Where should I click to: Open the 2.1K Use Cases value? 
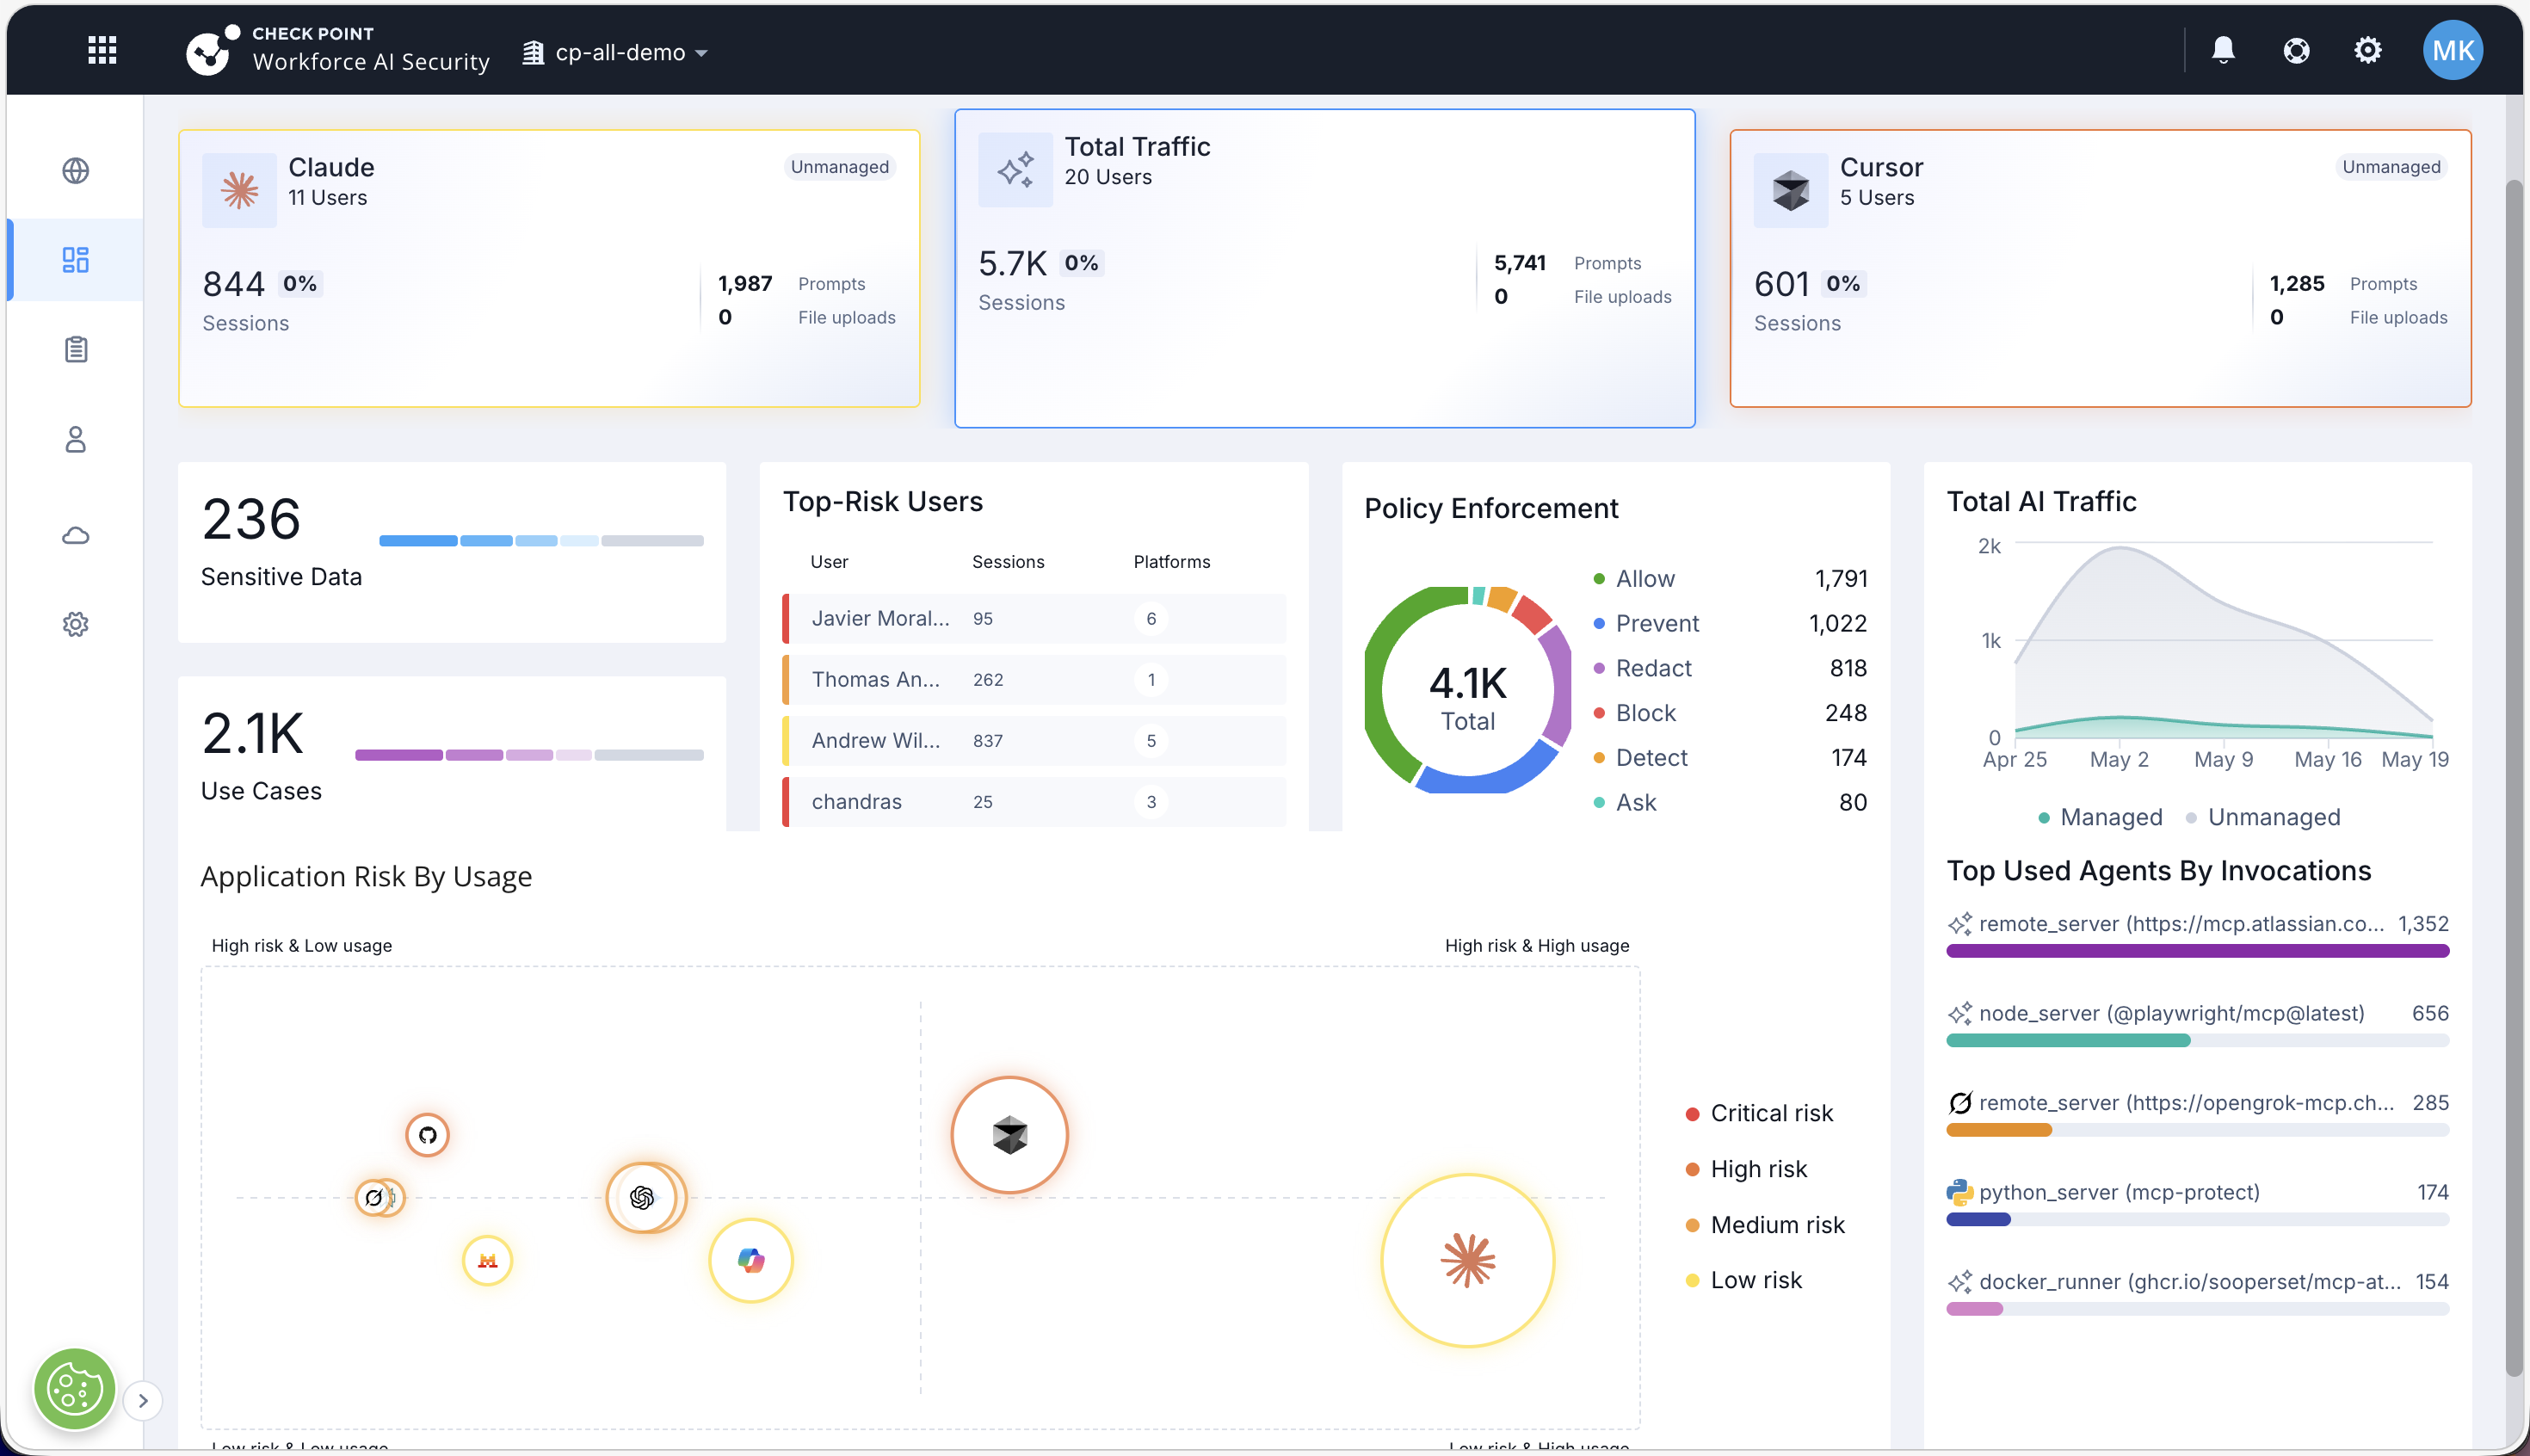pyautogui.click(x=252, y=734)
